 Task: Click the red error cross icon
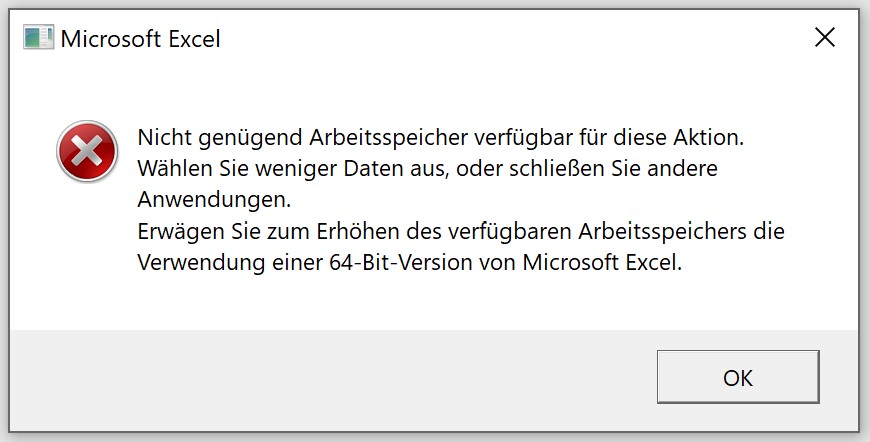click(x=87, y=151)
